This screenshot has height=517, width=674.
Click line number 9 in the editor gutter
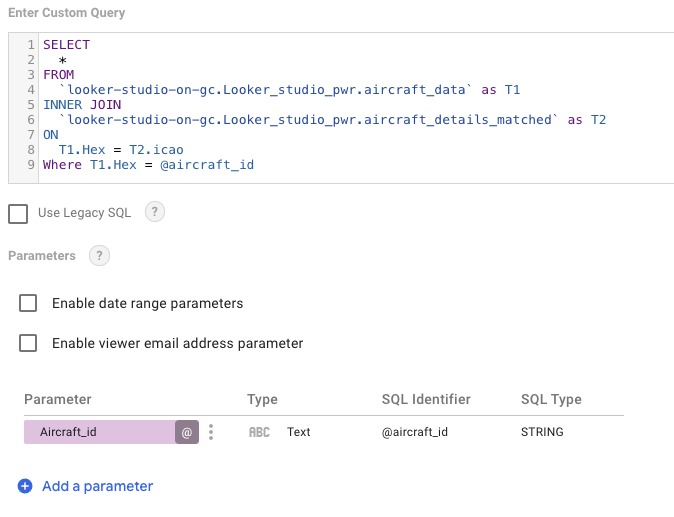pyautogui.click(x=31, y=165)
